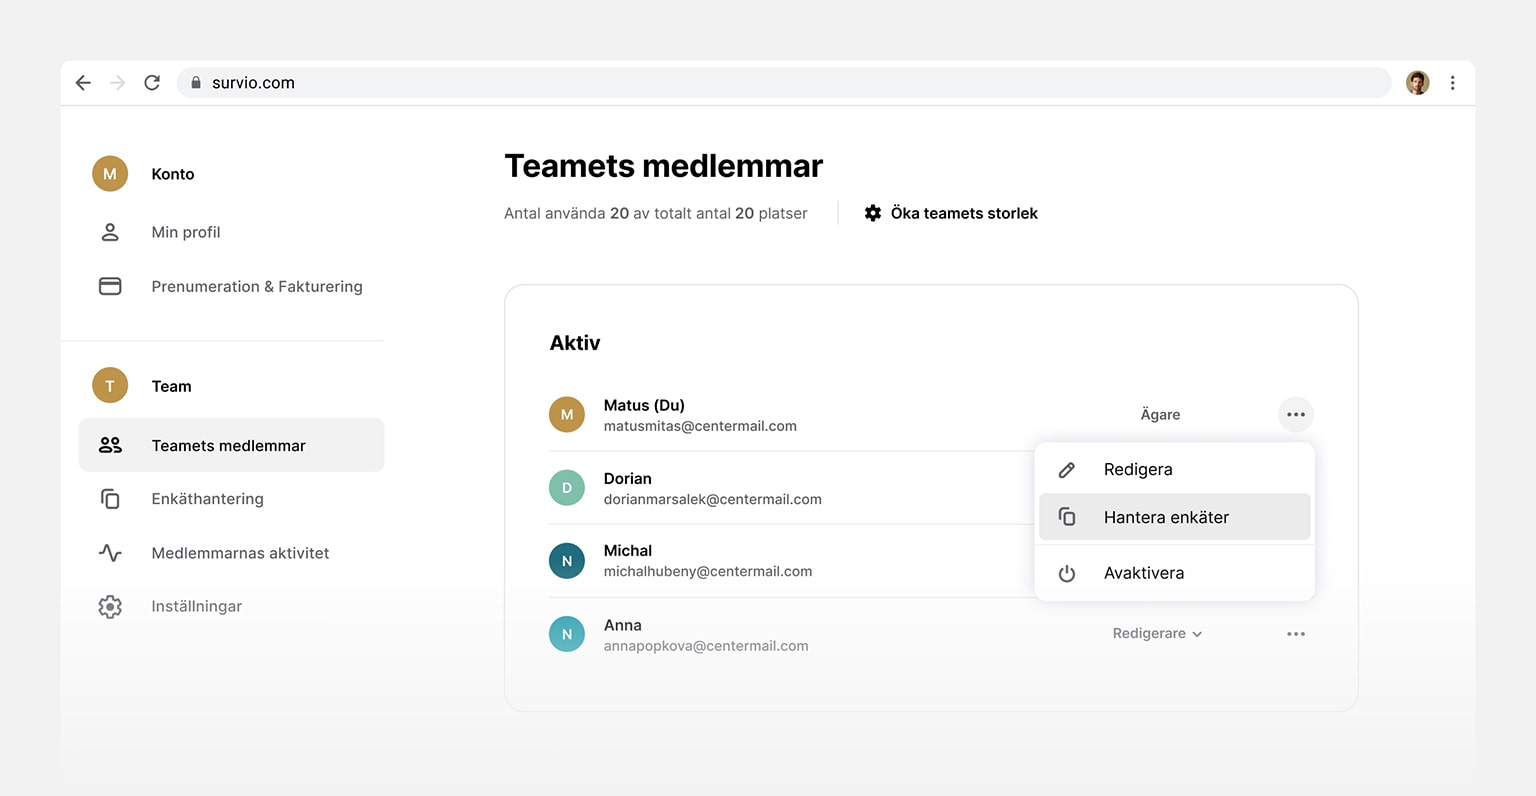Click the Öka teamets storlek link
The image size is (1536, 796).
963,213
